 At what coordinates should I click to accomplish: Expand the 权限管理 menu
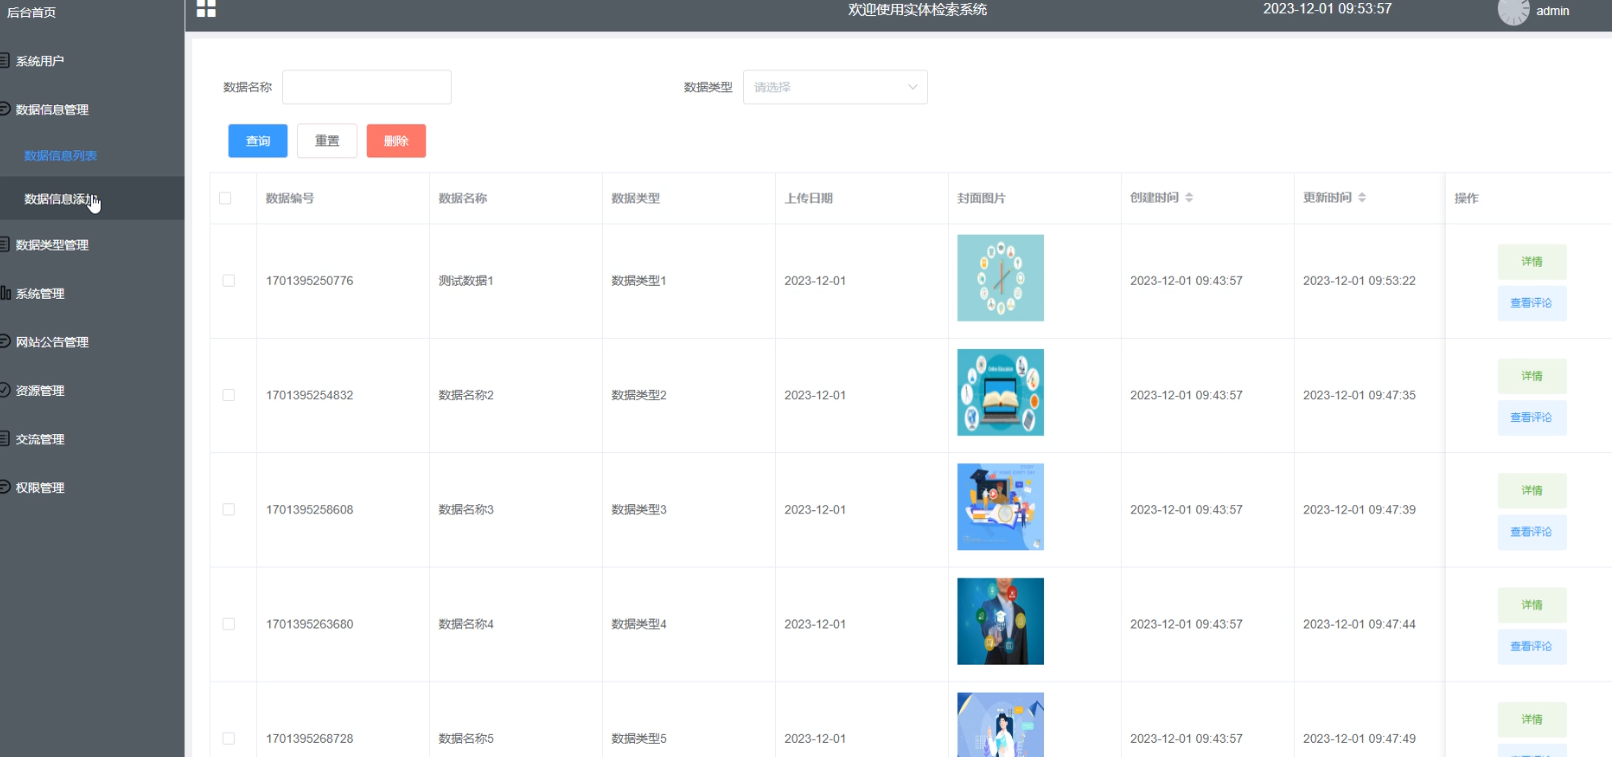92,487
